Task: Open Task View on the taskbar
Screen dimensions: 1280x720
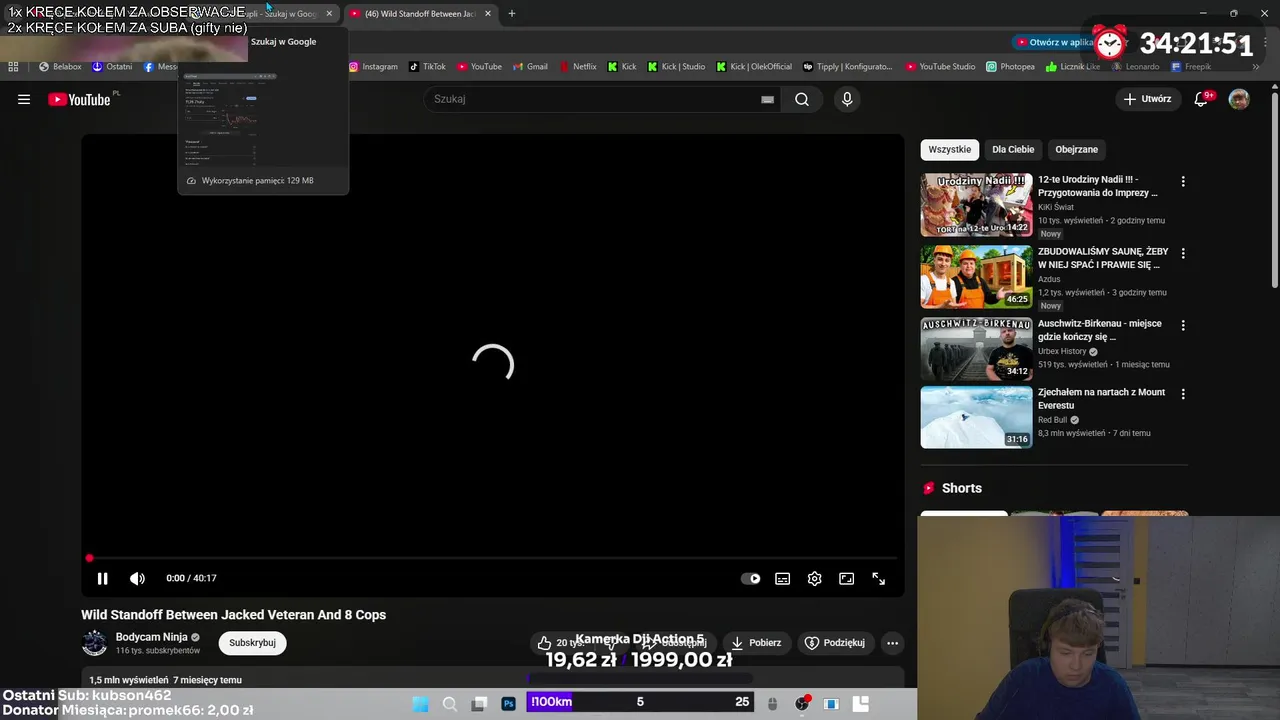Action: pyautogui.click(x=479, y=704)
